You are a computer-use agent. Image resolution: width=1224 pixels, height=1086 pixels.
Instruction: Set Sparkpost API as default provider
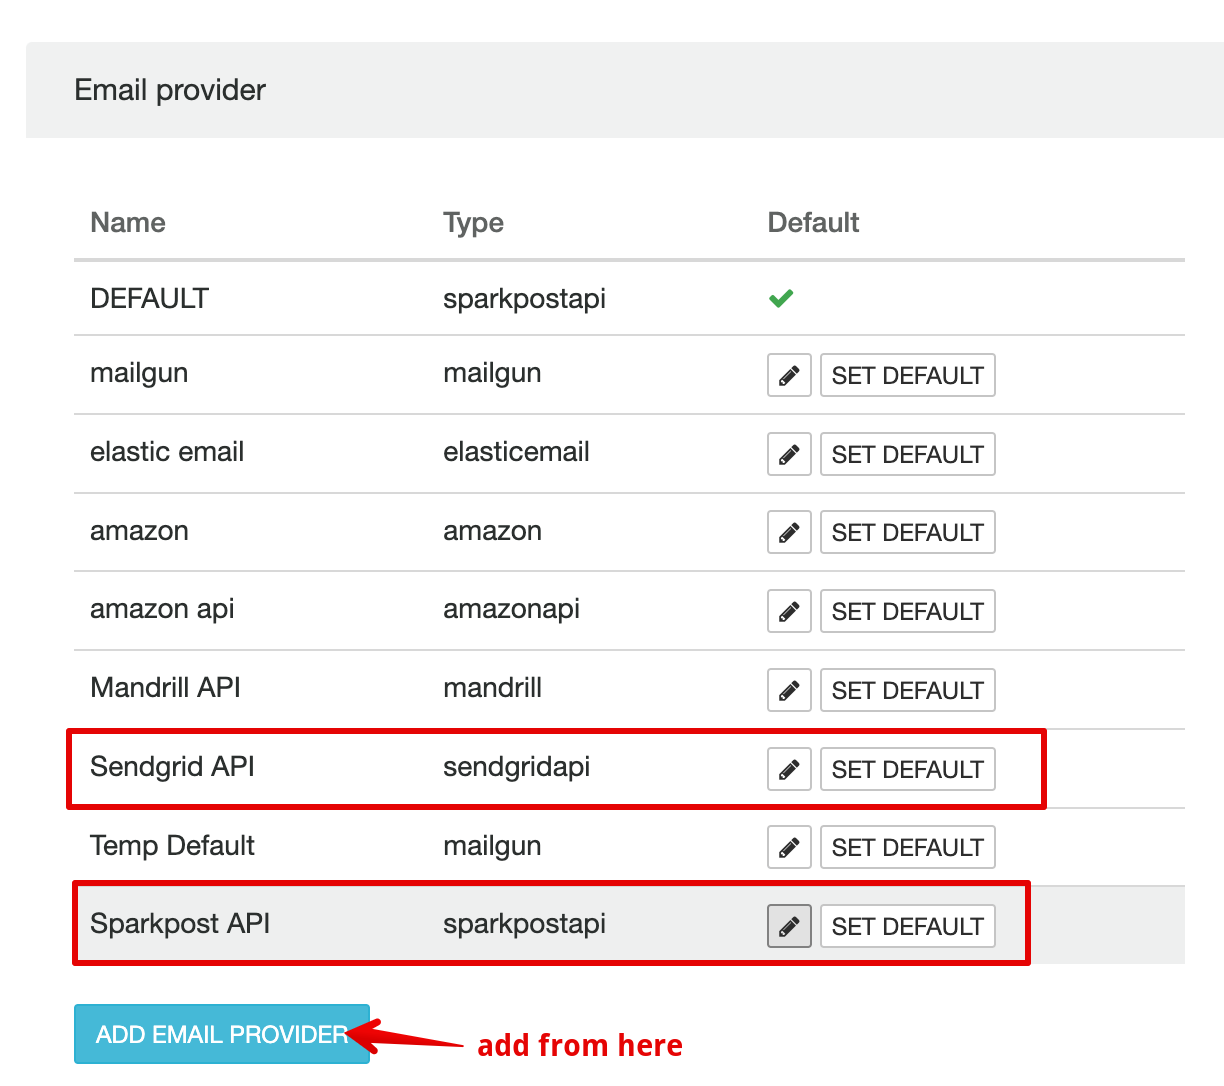click(907, 926)
